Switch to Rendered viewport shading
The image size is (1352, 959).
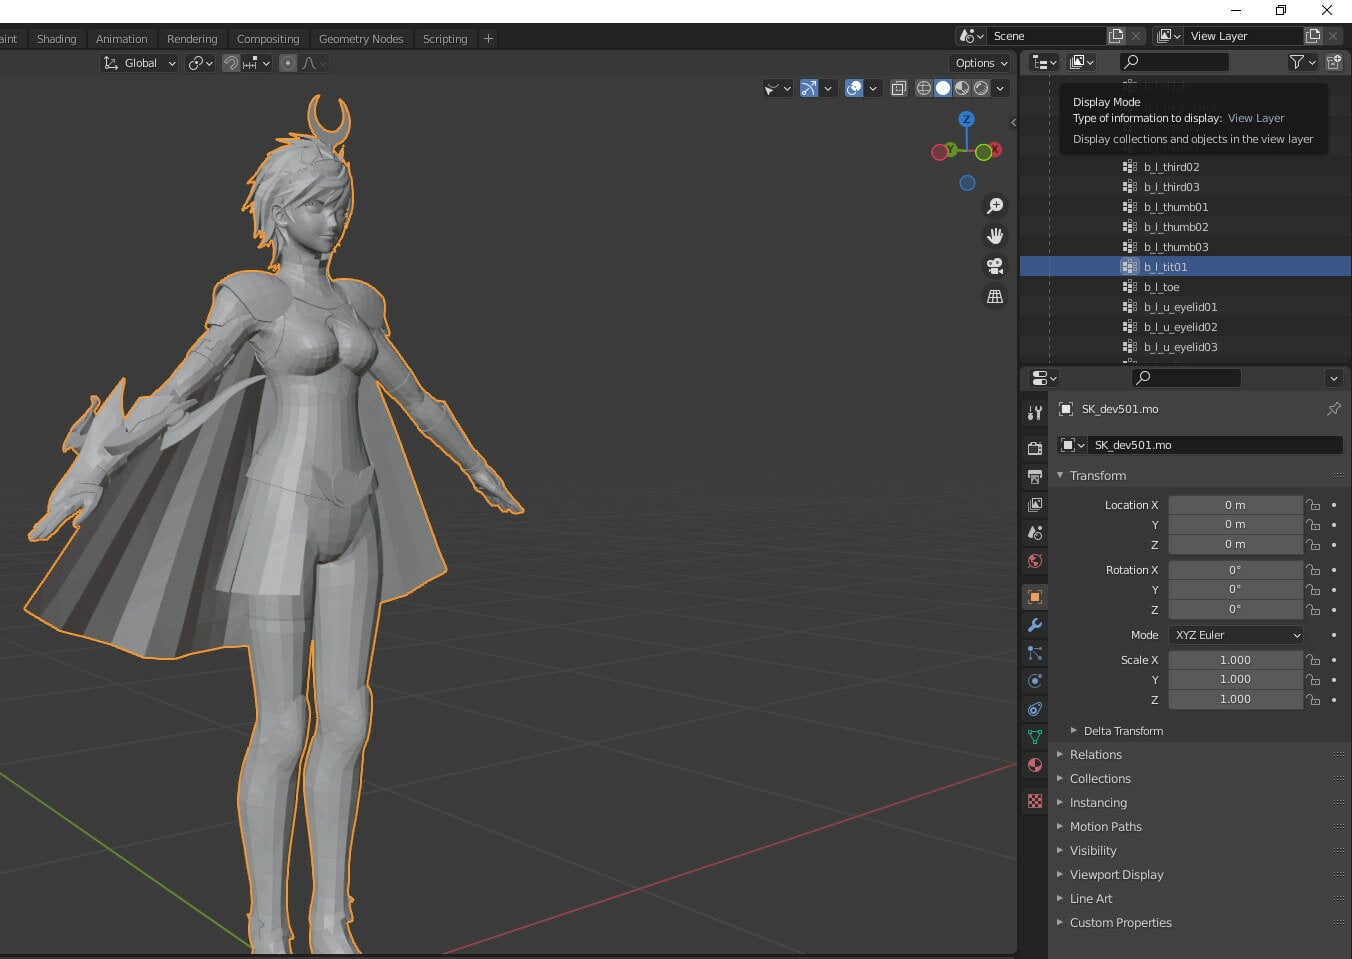pyautogui.click(x=981, y=88)
